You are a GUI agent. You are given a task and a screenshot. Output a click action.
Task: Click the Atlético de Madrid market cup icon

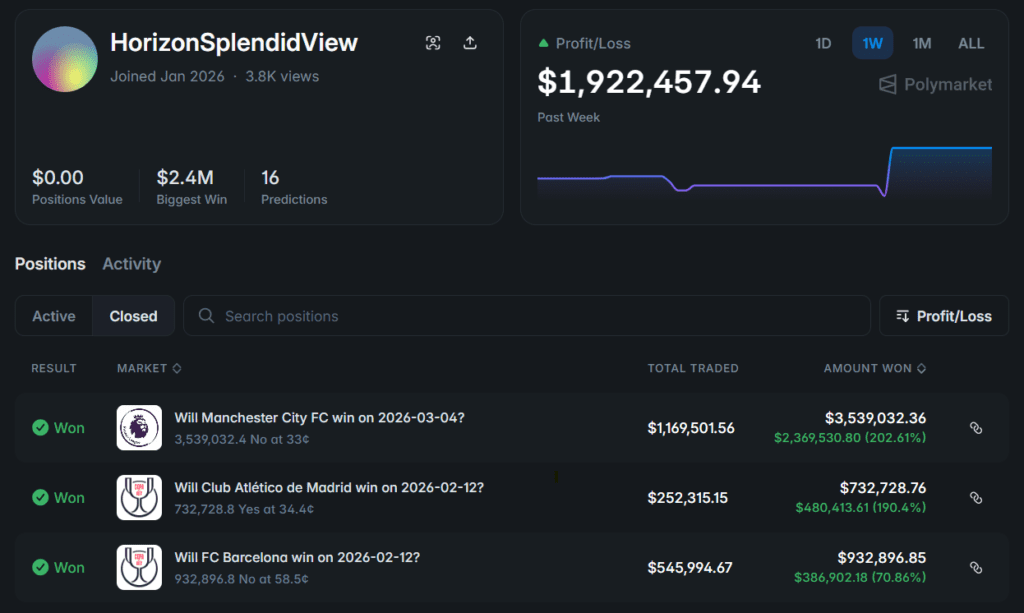[x=139, y=498]
